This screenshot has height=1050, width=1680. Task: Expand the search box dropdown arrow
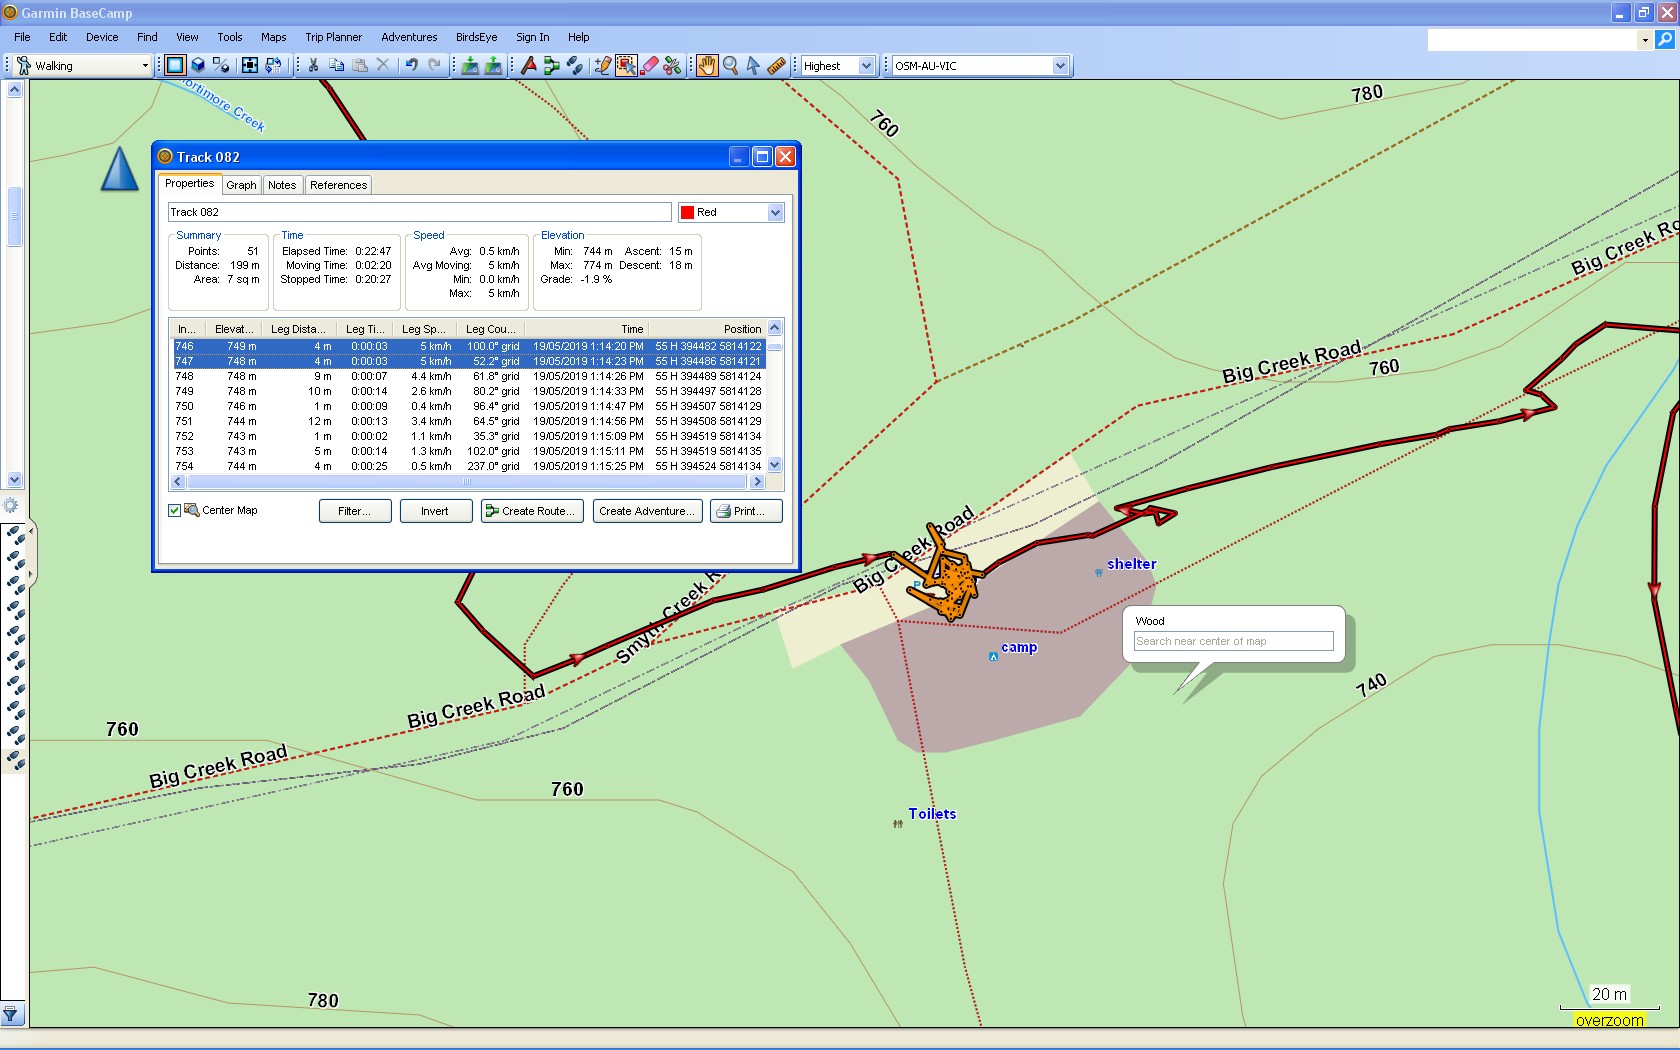coord(1645,40)
